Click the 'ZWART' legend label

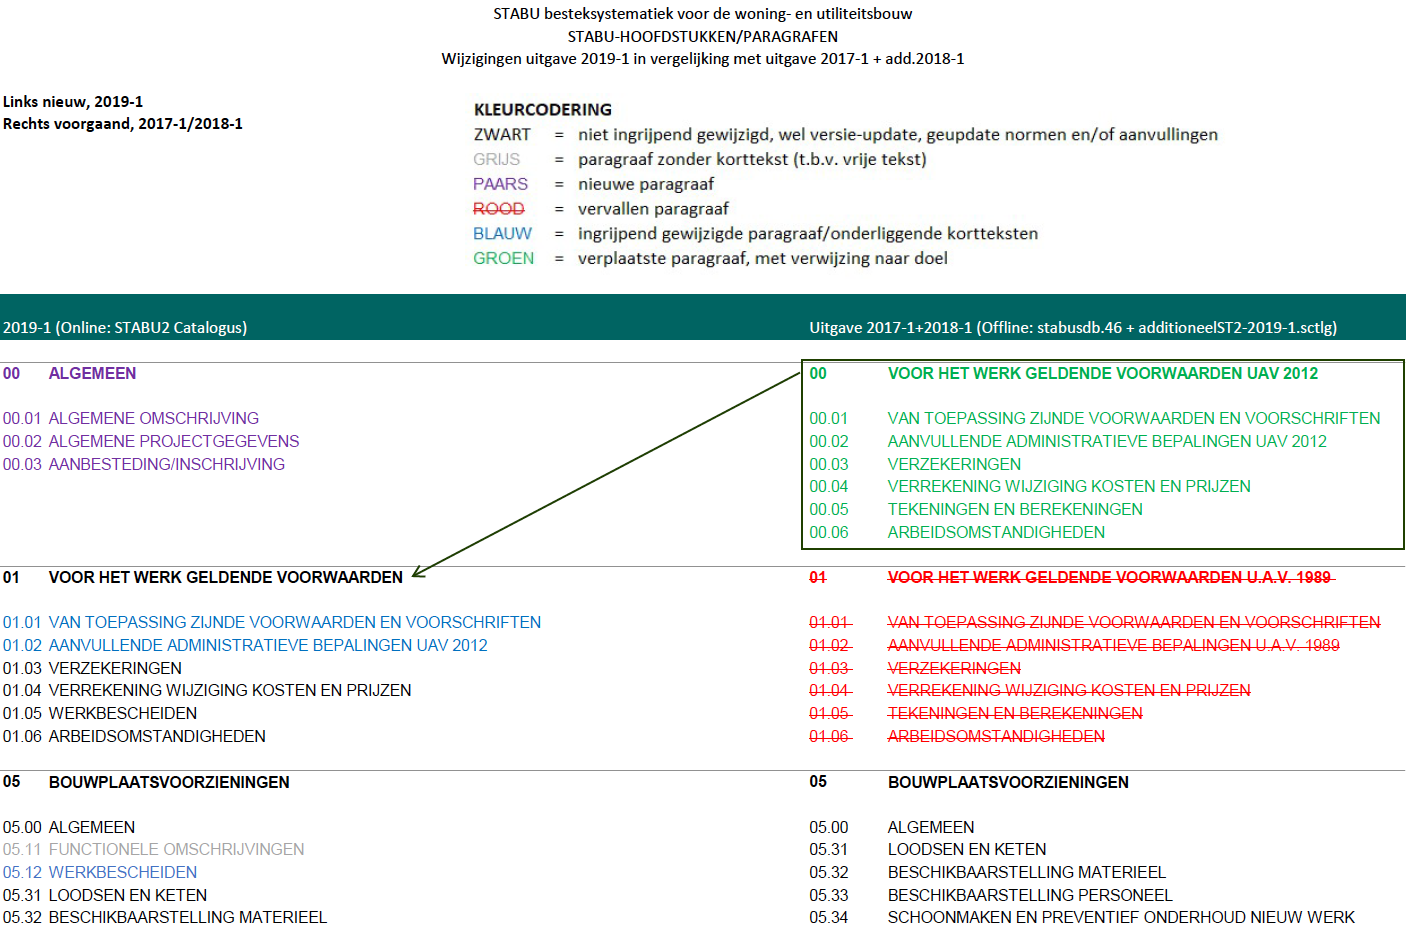tap(502, 135)
